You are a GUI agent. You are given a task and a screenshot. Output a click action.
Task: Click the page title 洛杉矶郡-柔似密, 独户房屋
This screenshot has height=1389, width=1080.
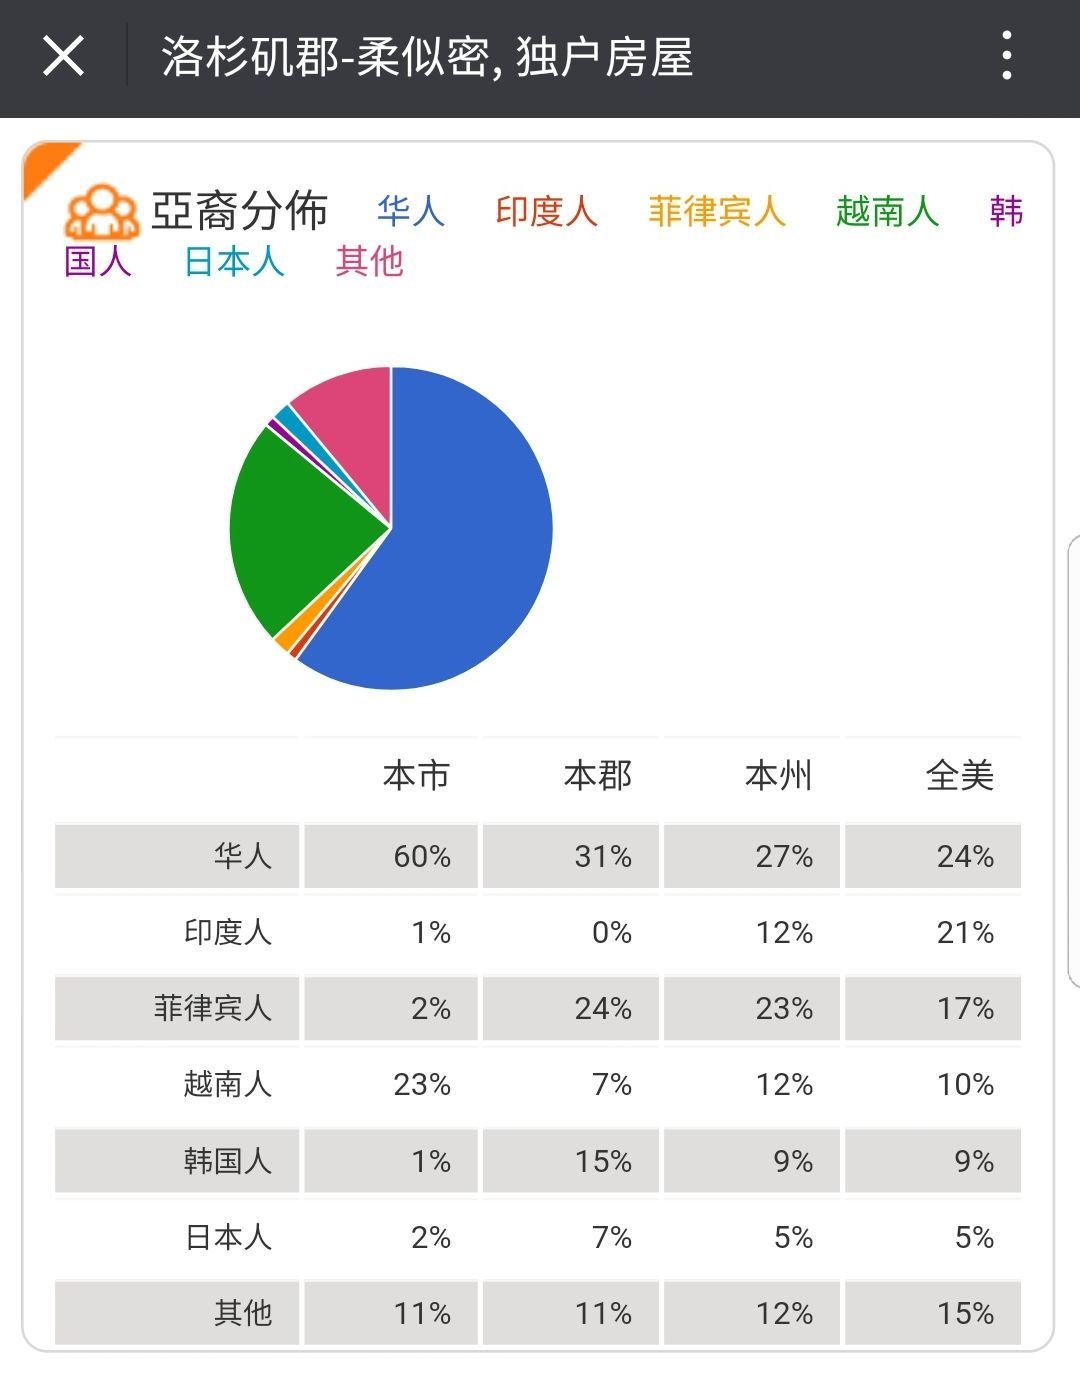(427, 57)
